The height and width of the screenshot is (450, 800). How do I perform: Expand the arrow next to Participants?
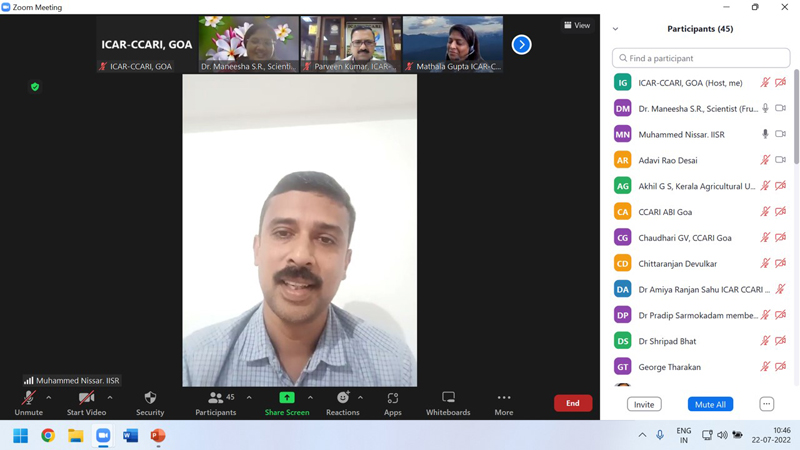tap(249, 397)
